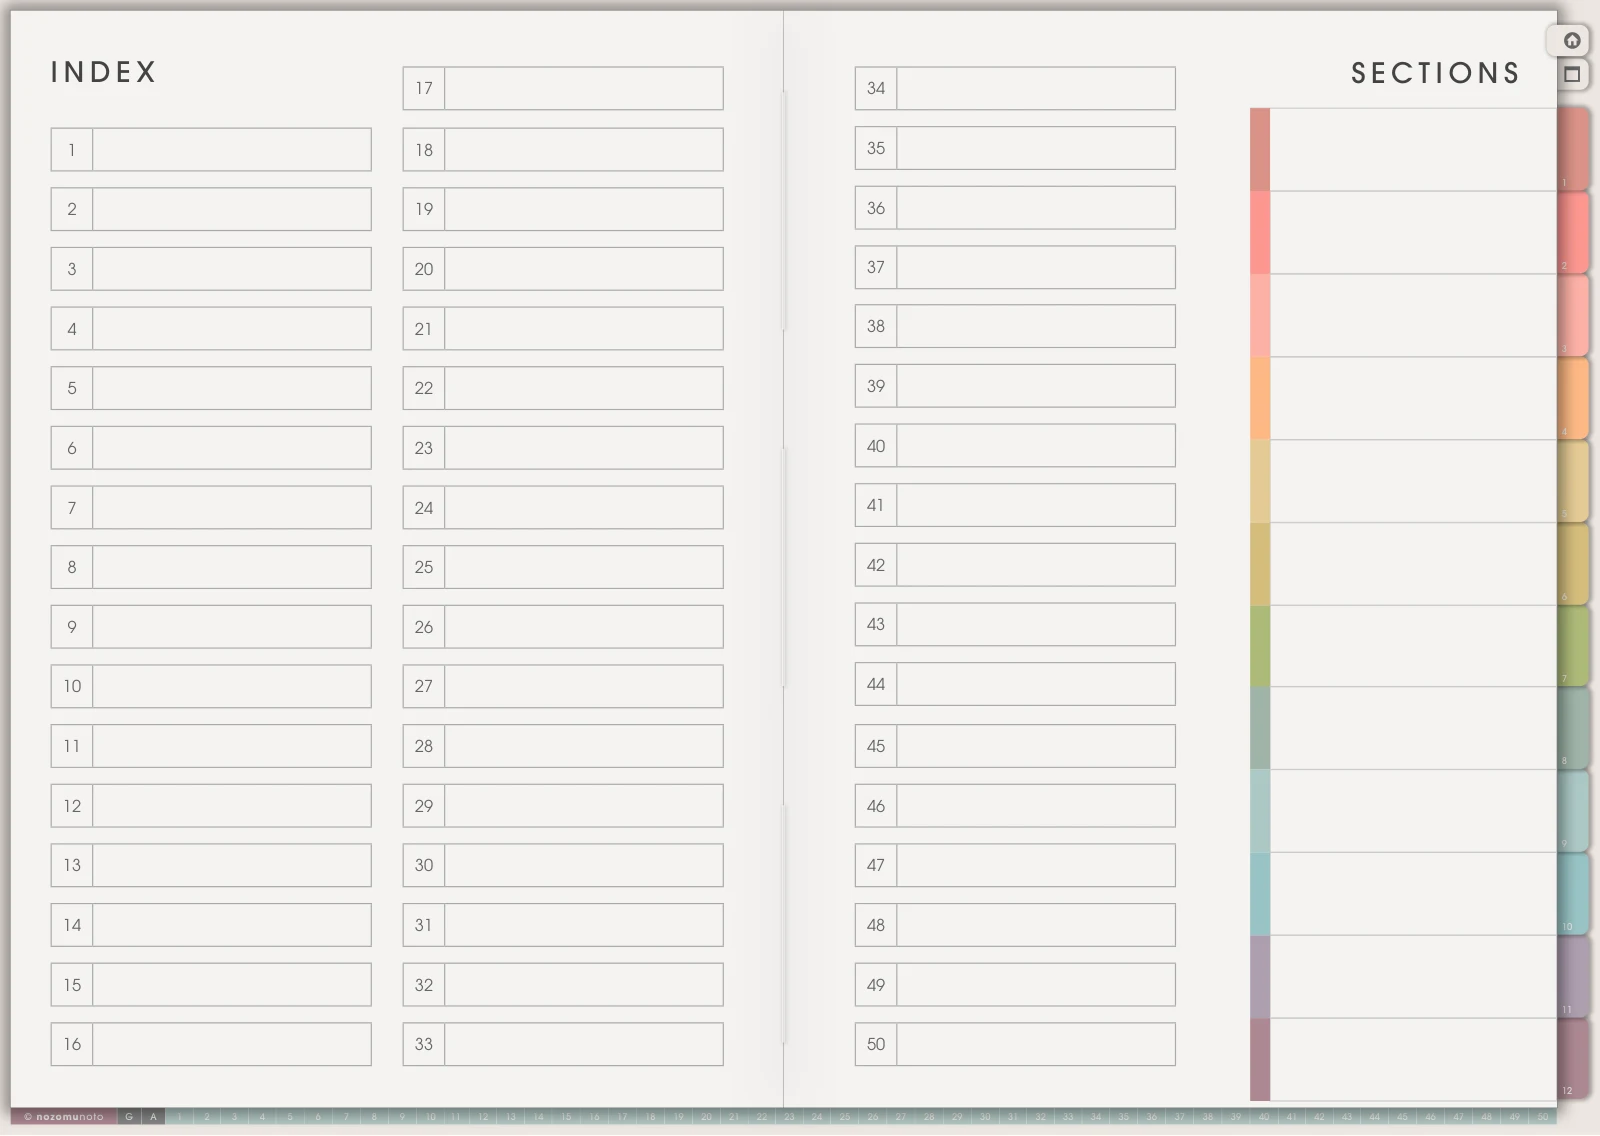
Task: Click index entry field number 34
Action: click(x=1036, y=89)
